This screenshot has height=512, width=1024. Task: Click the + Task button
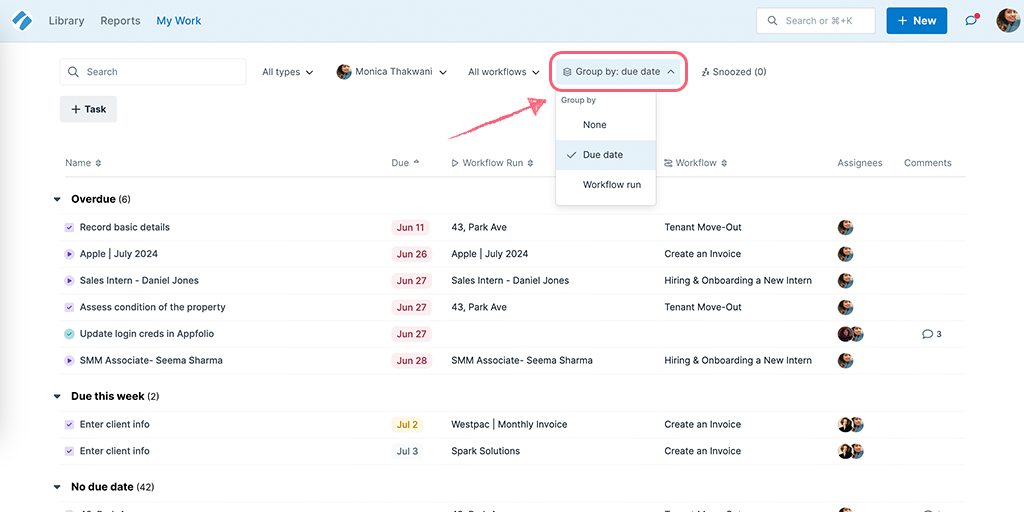[88, 109]
